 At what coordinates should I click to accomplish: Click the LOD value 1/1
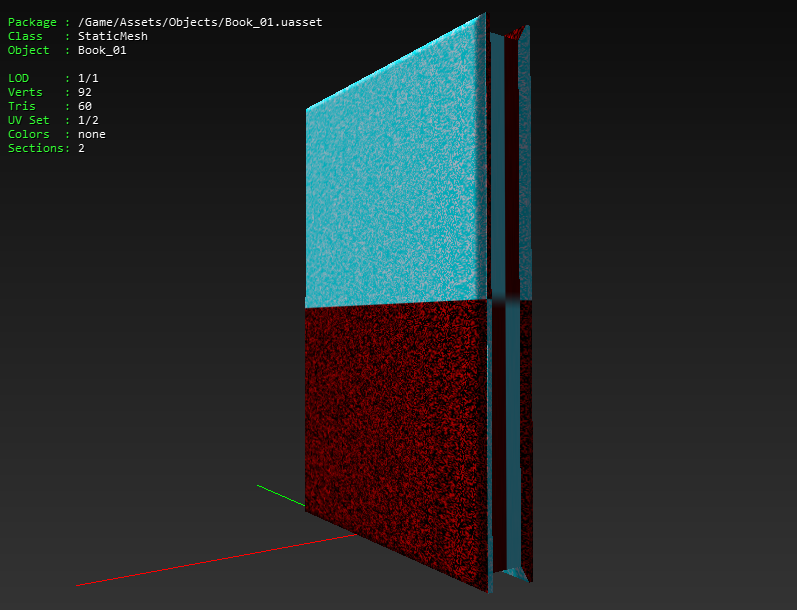click(88, 78)
